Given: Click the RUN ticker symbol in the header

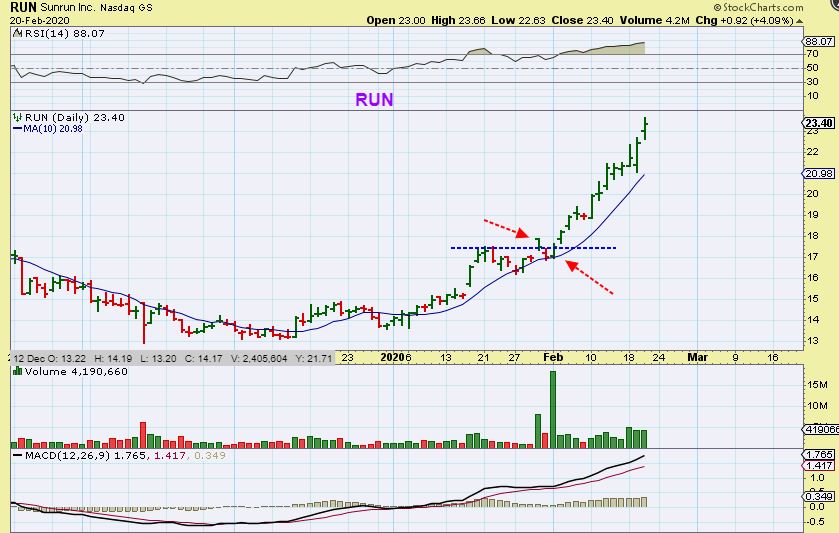Looking at the screenshot, I should click(24, 7).
